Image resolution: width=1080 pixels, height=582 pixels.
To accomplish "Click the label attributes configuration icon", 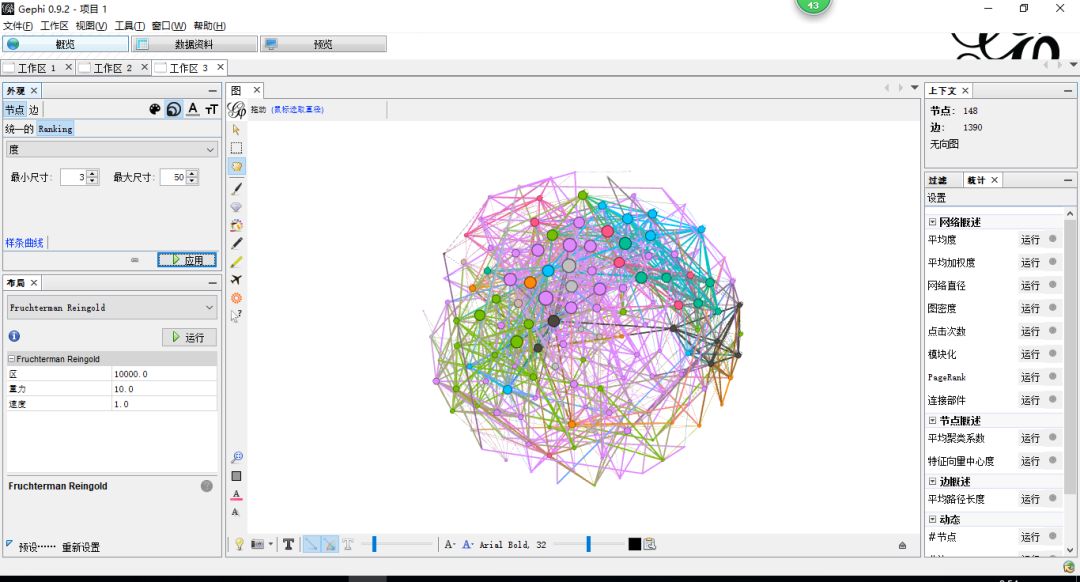I will coord(650,544).
